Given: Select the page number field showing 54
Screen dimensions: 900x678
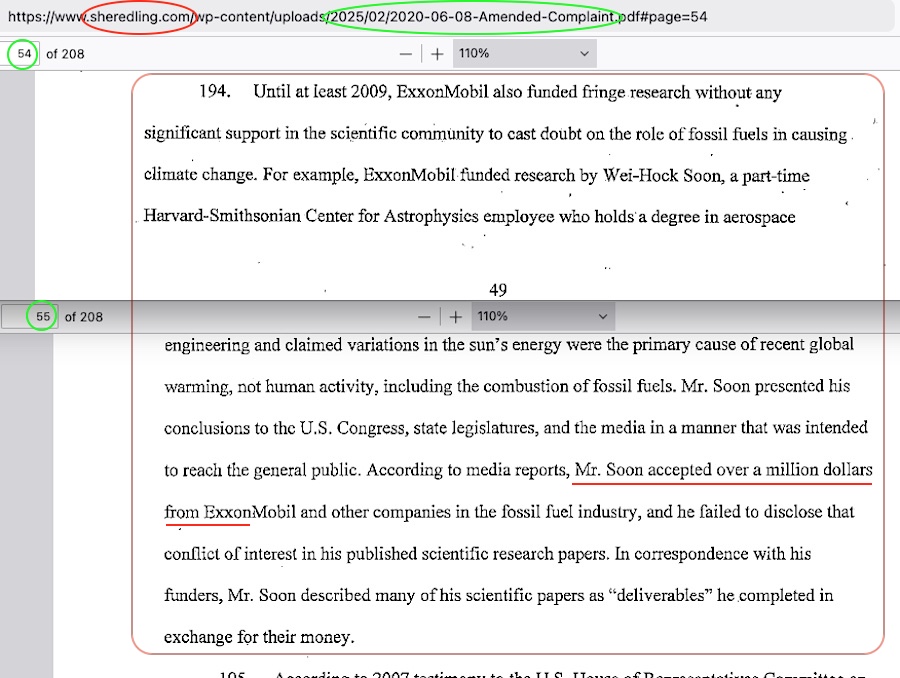Looking at the screenshot, I should tap(24, 53).
